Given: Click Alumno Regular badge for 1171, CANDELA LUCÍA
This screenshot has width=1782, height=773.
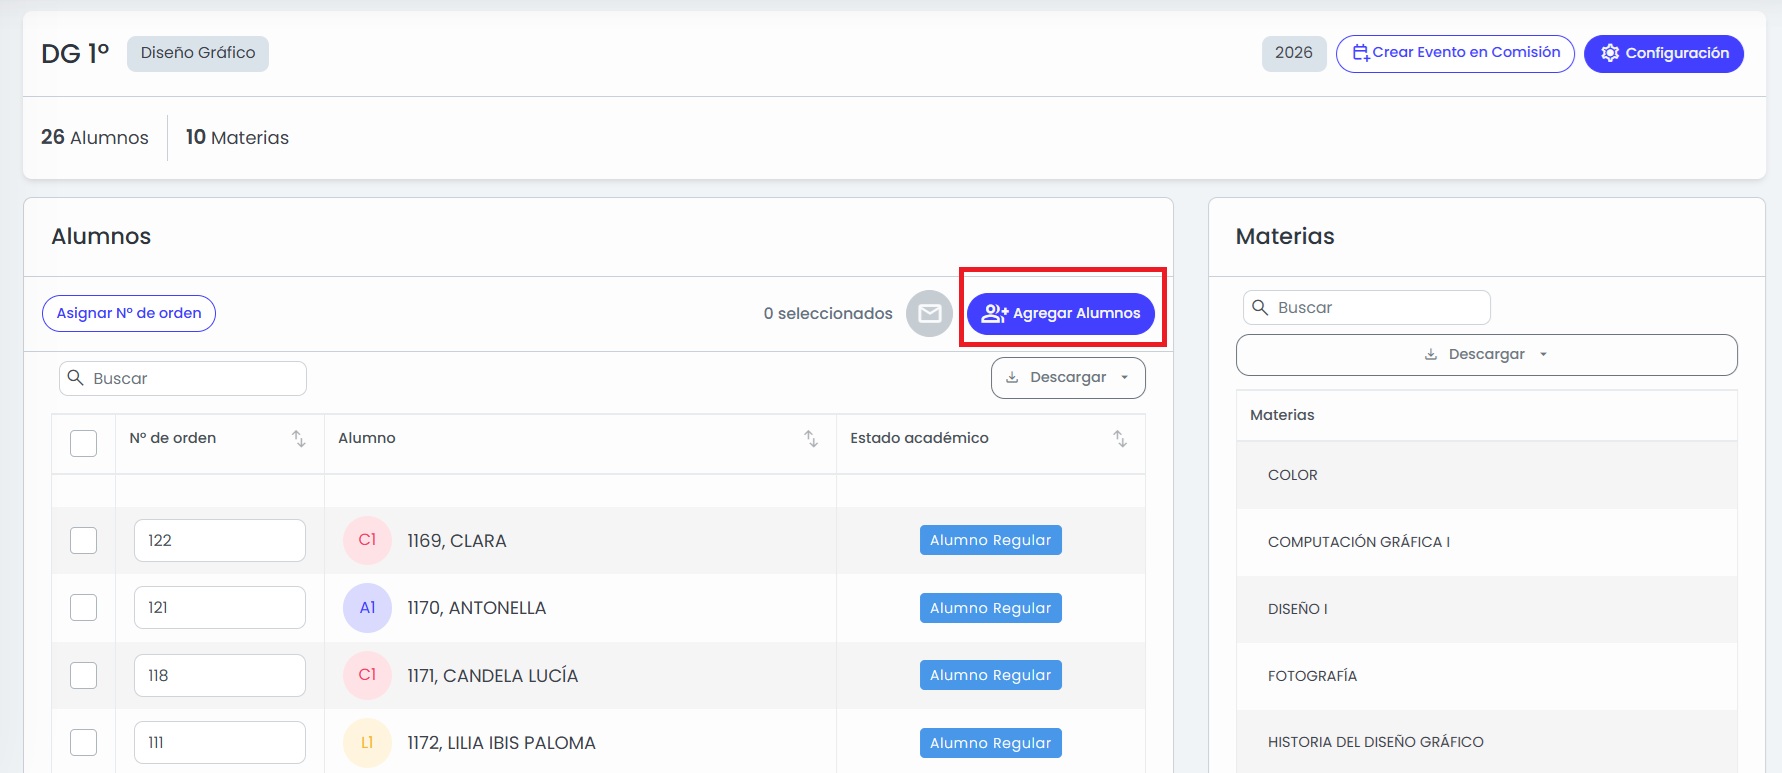Looking at the screenshot, I should (991, 675).
